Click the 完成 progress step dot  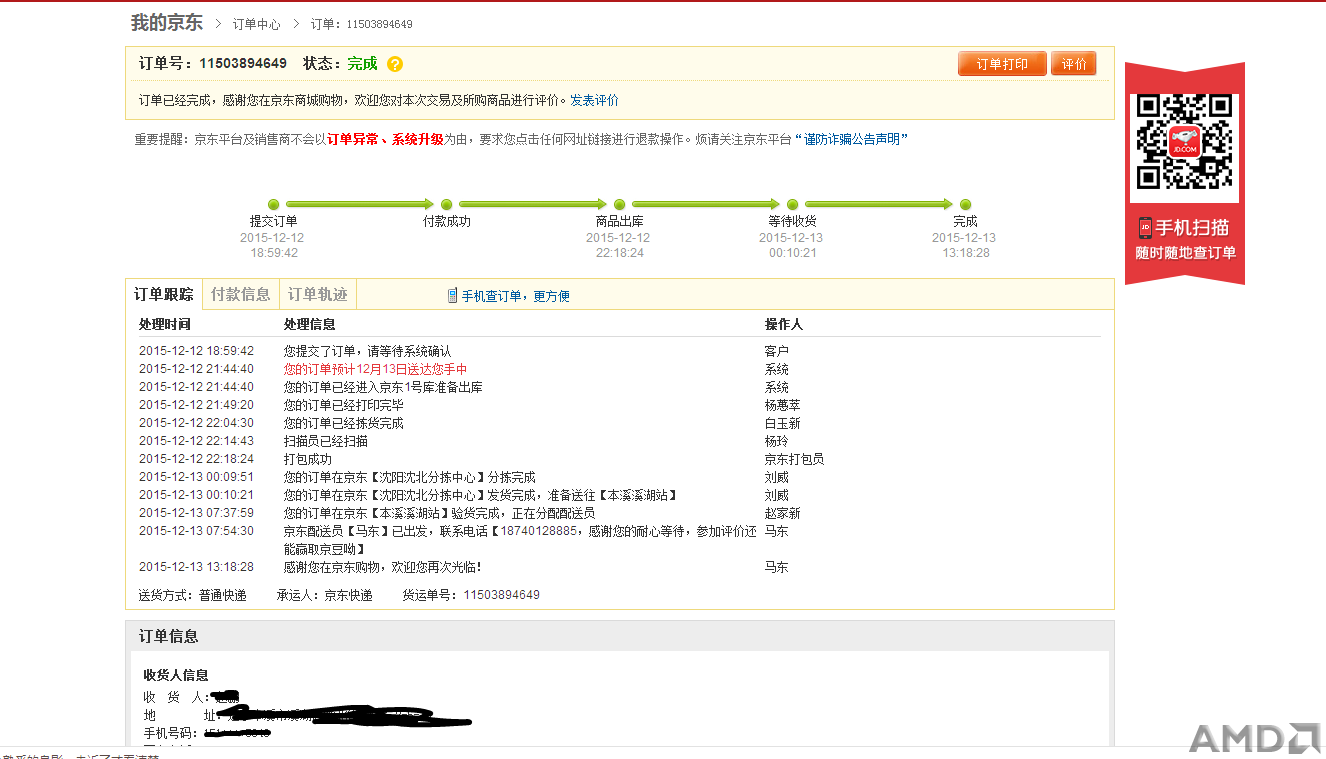(966, 205)
